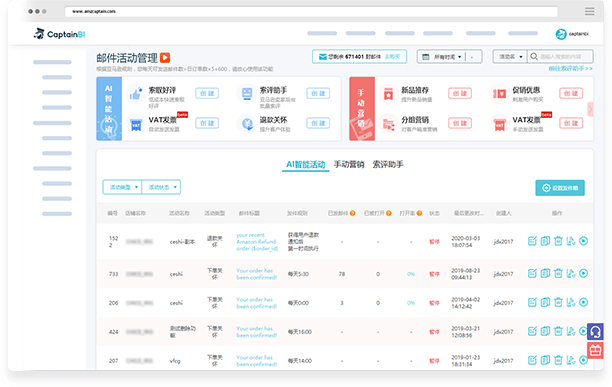
Task: Click the help icon beside 打开率 column
Action: point(419,213)
